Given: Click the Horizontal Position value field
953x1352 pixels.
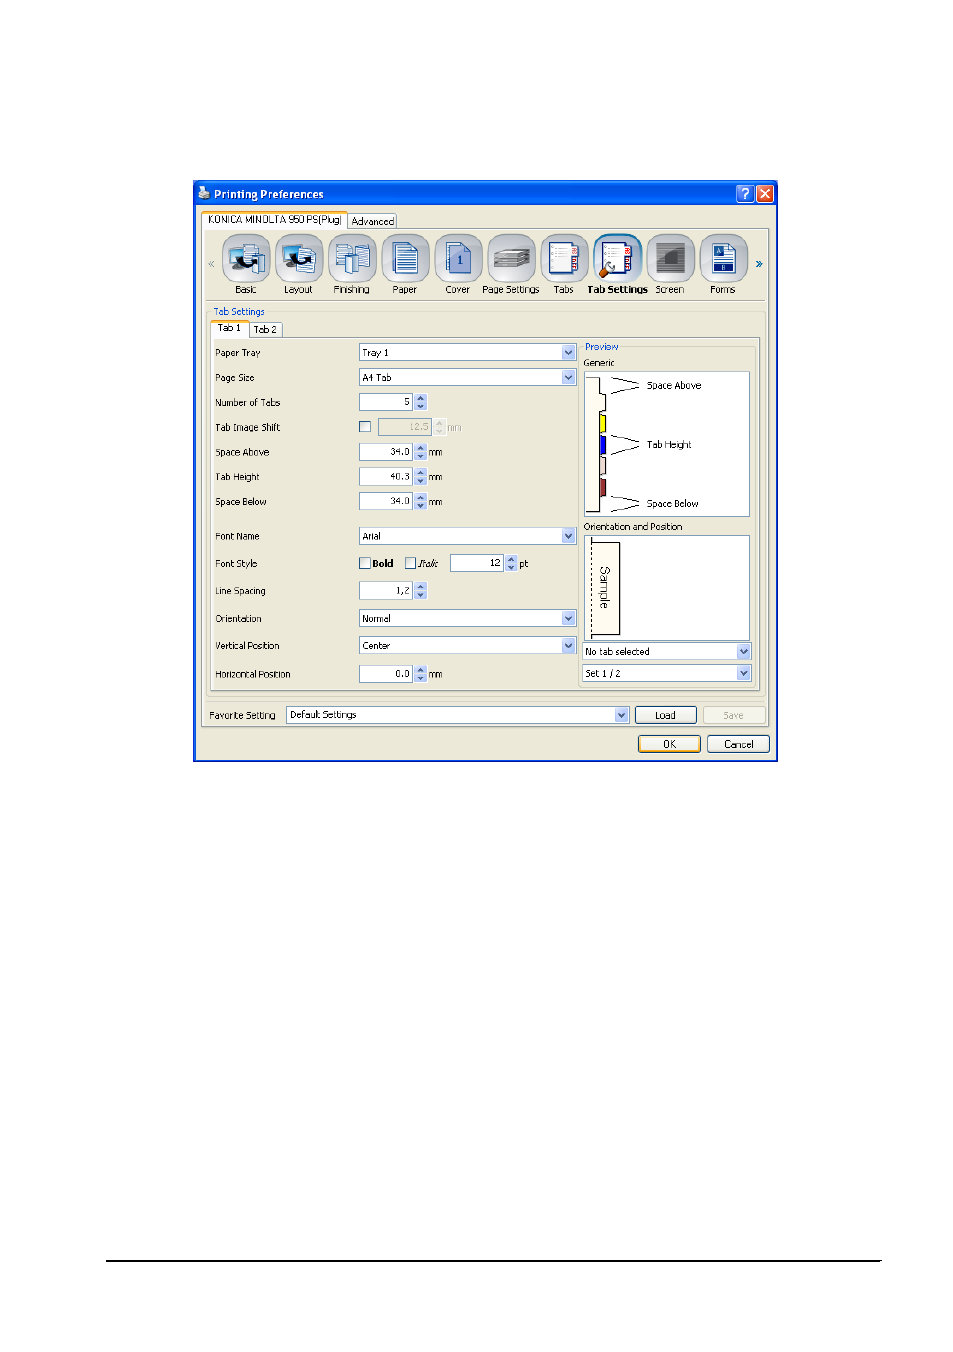Looking at the screenshot, I should pos(386,673).
